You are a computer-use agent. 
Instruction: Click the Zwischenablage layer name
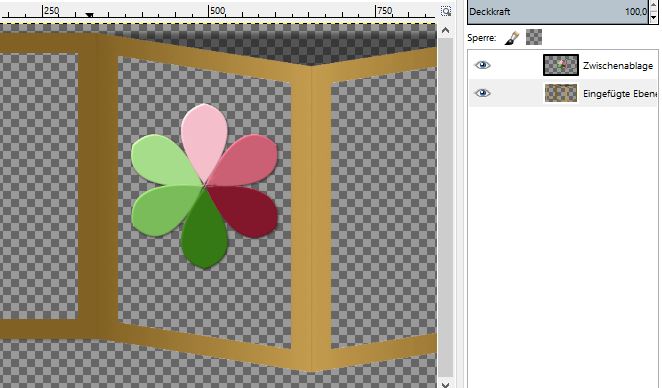618,66
